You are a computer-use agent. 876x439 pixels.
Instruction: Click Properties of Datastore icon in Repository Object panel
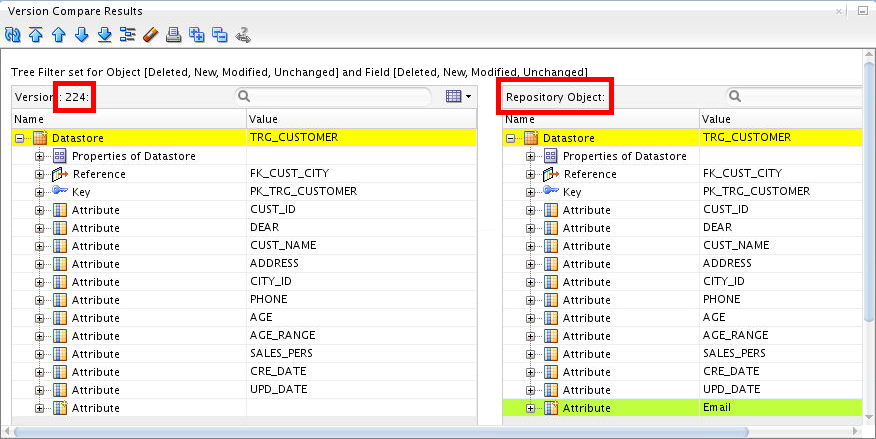[x=551, y=156]
